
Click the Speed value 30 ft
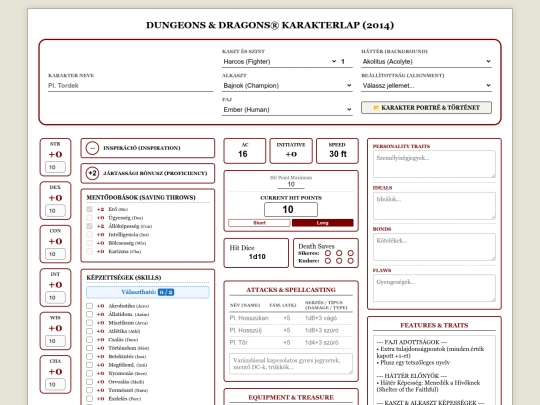[x=338, y=154]
